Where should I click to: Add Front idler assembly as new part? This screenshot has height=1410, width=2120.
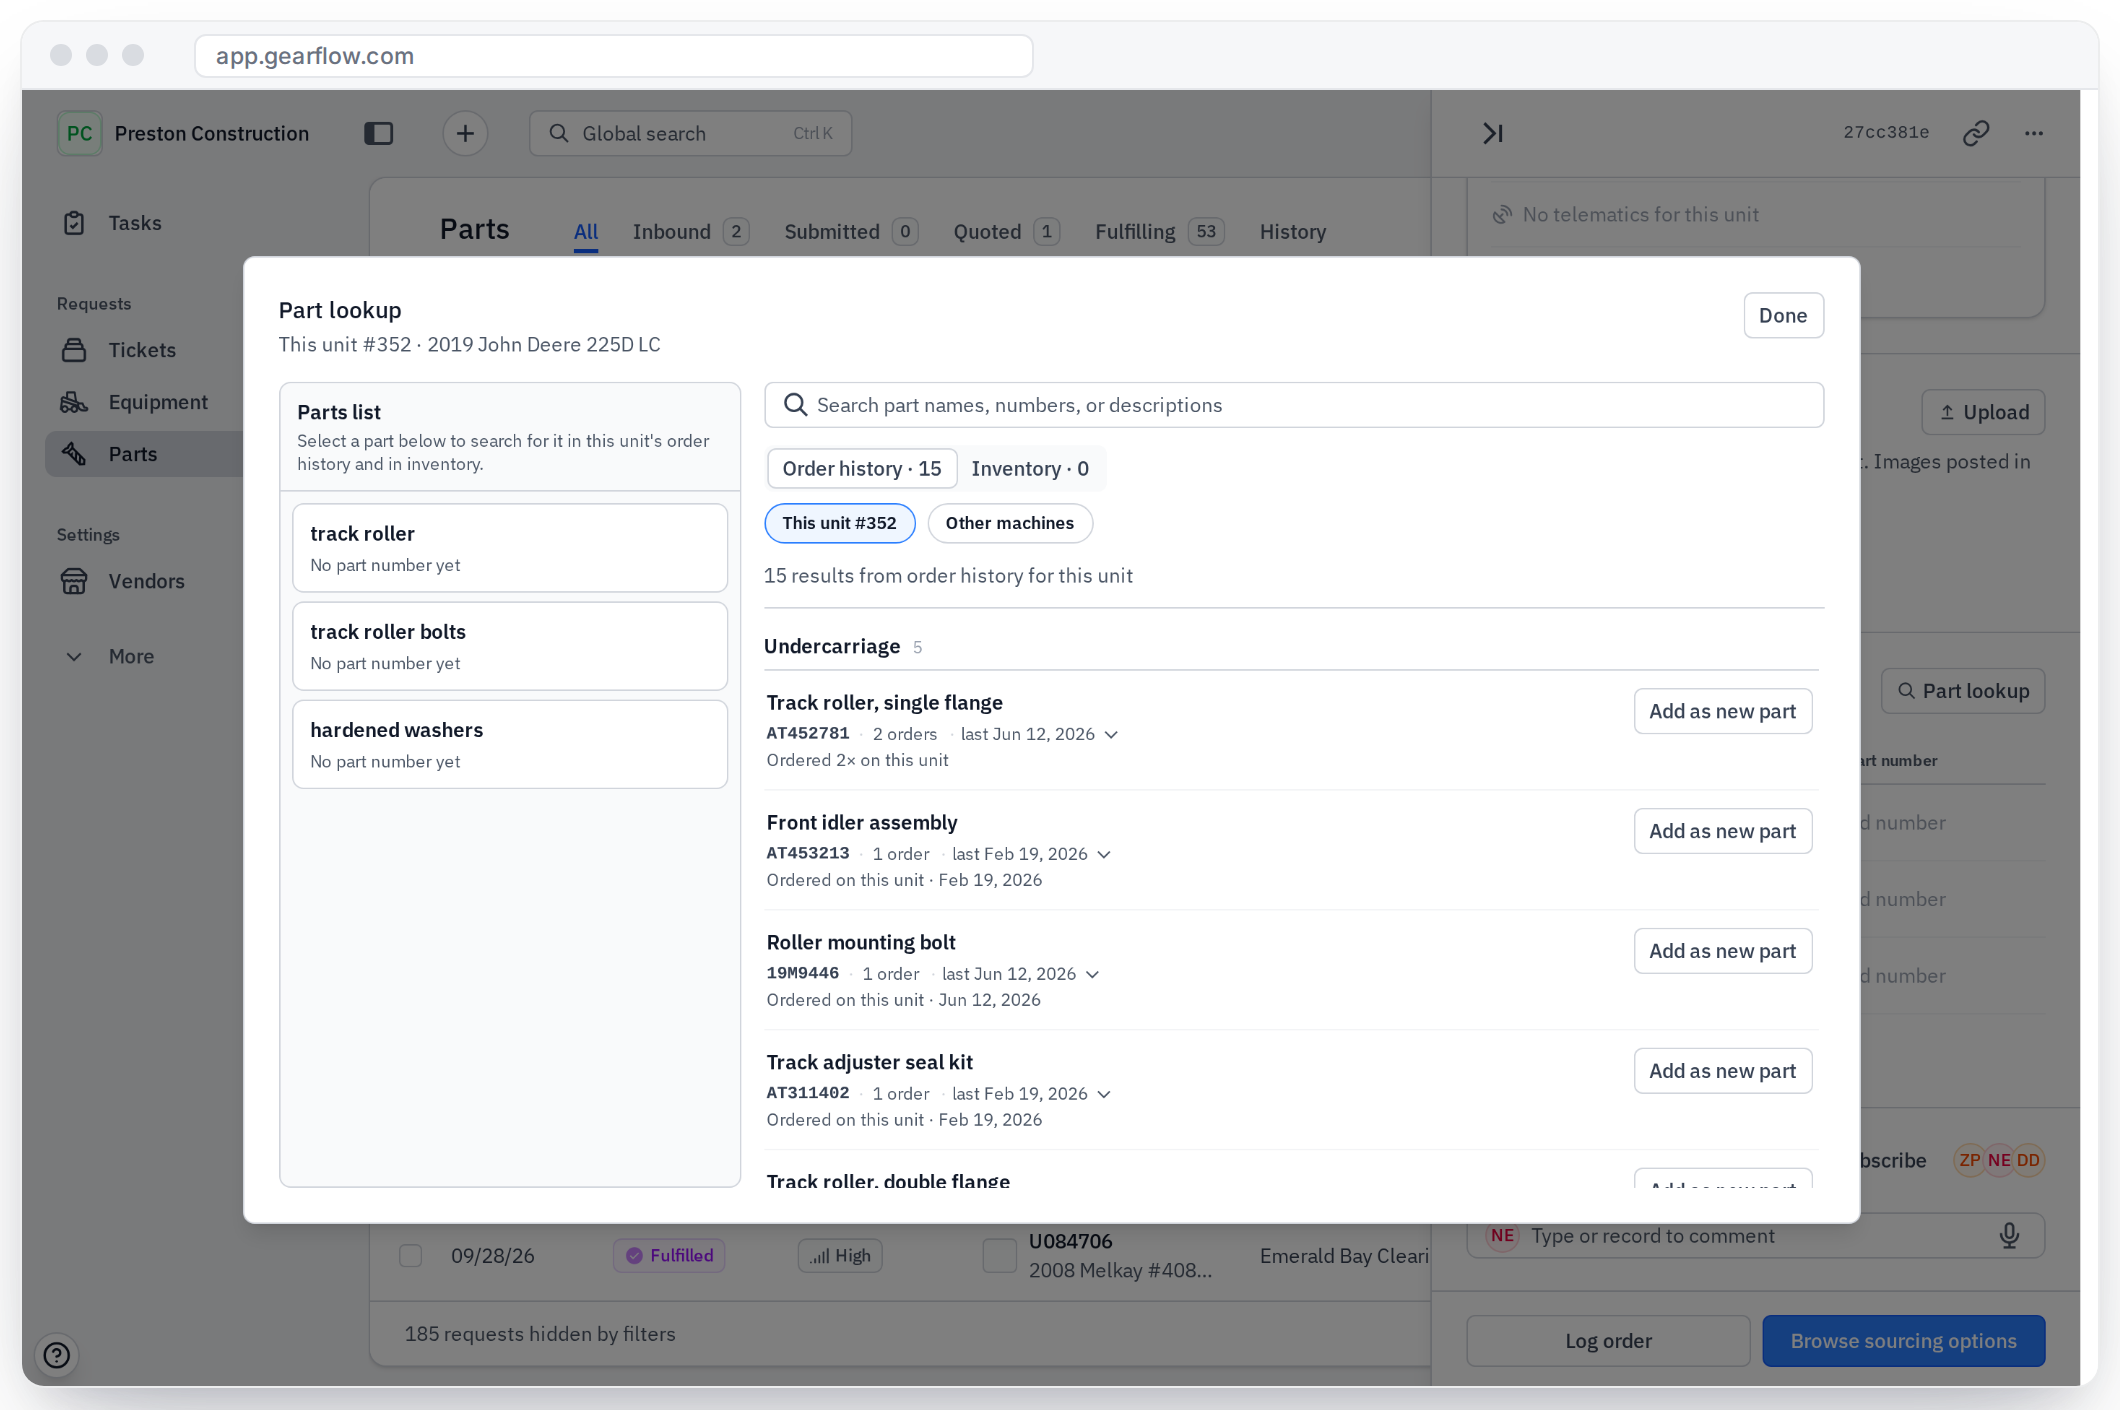(1722, 831)
